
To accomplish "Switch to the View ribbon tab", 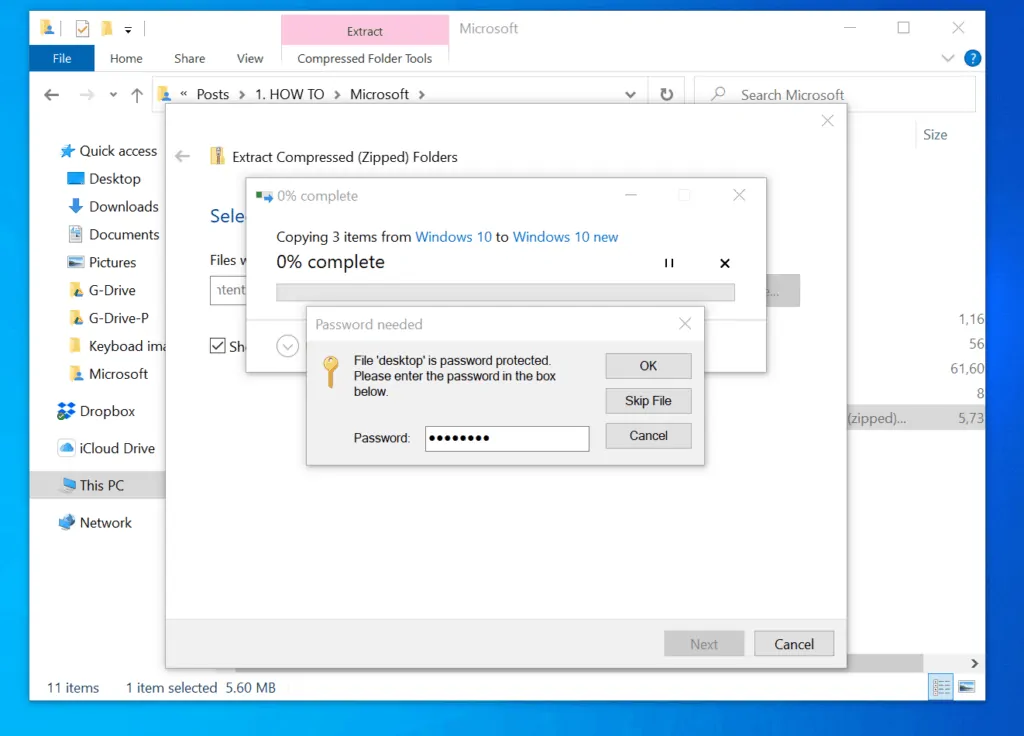I will click(250, 59).
